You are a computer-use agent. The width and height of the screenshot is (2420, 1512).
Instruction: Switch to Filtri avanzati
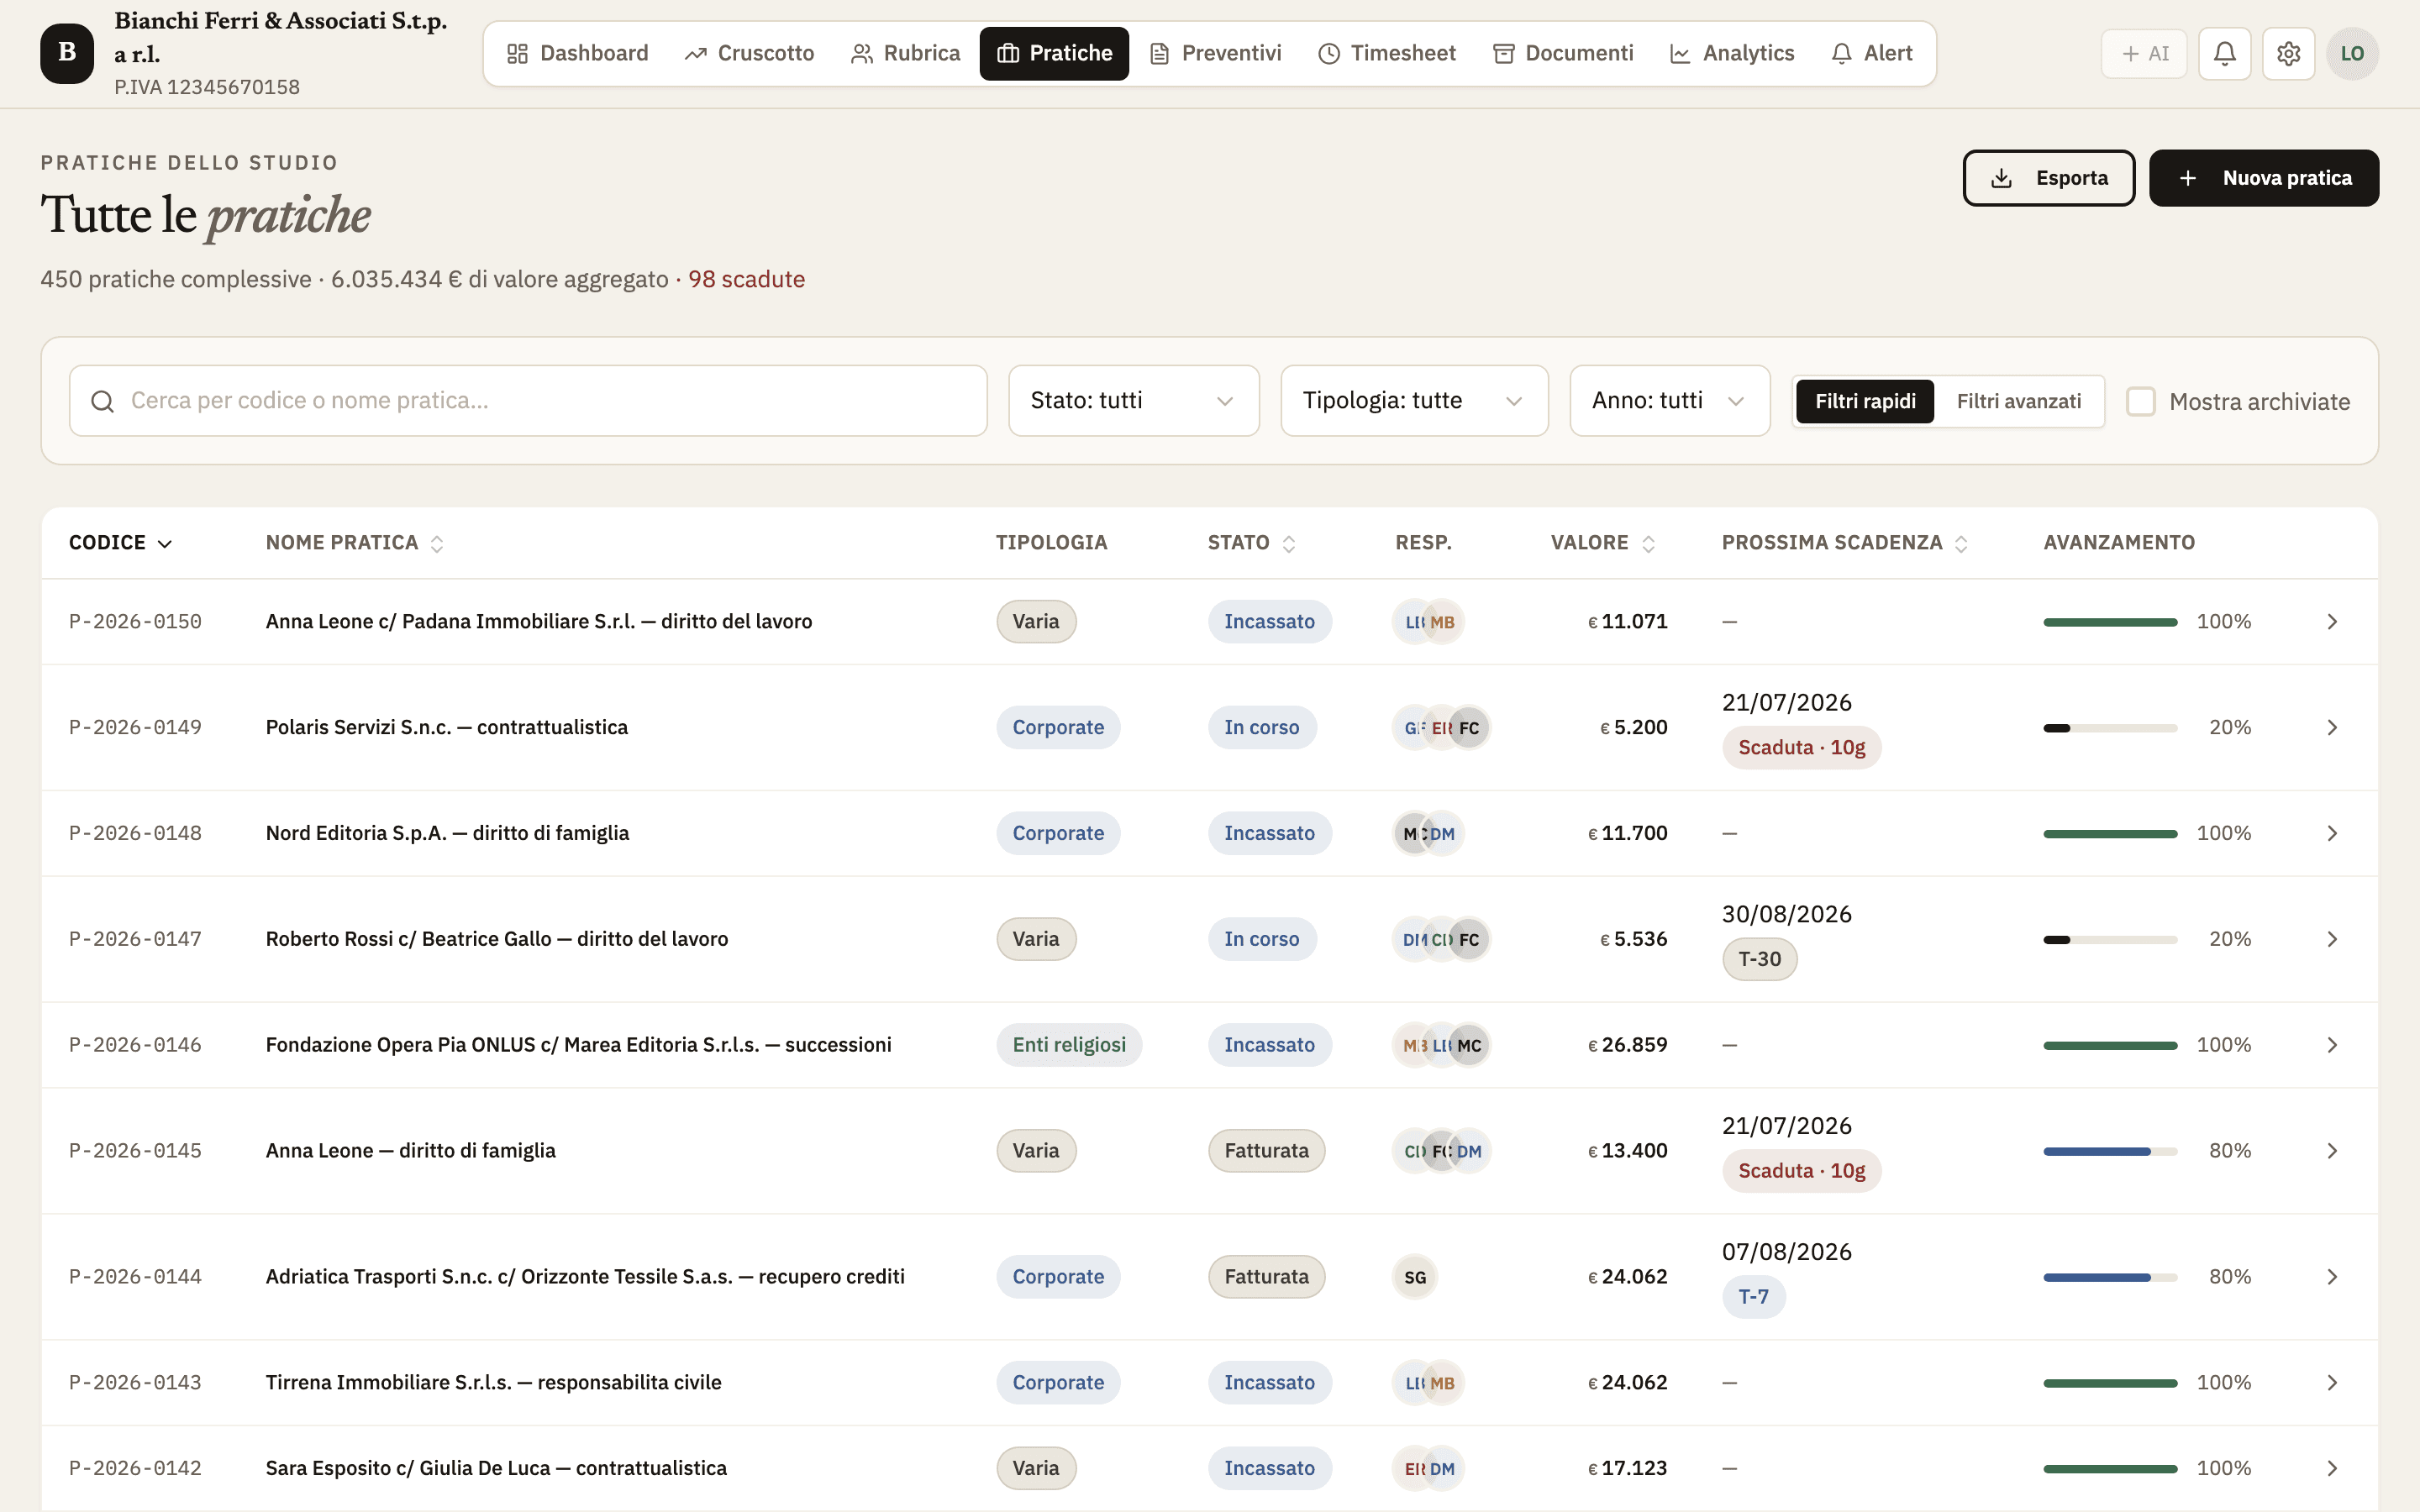click(x=2018, y=401)
